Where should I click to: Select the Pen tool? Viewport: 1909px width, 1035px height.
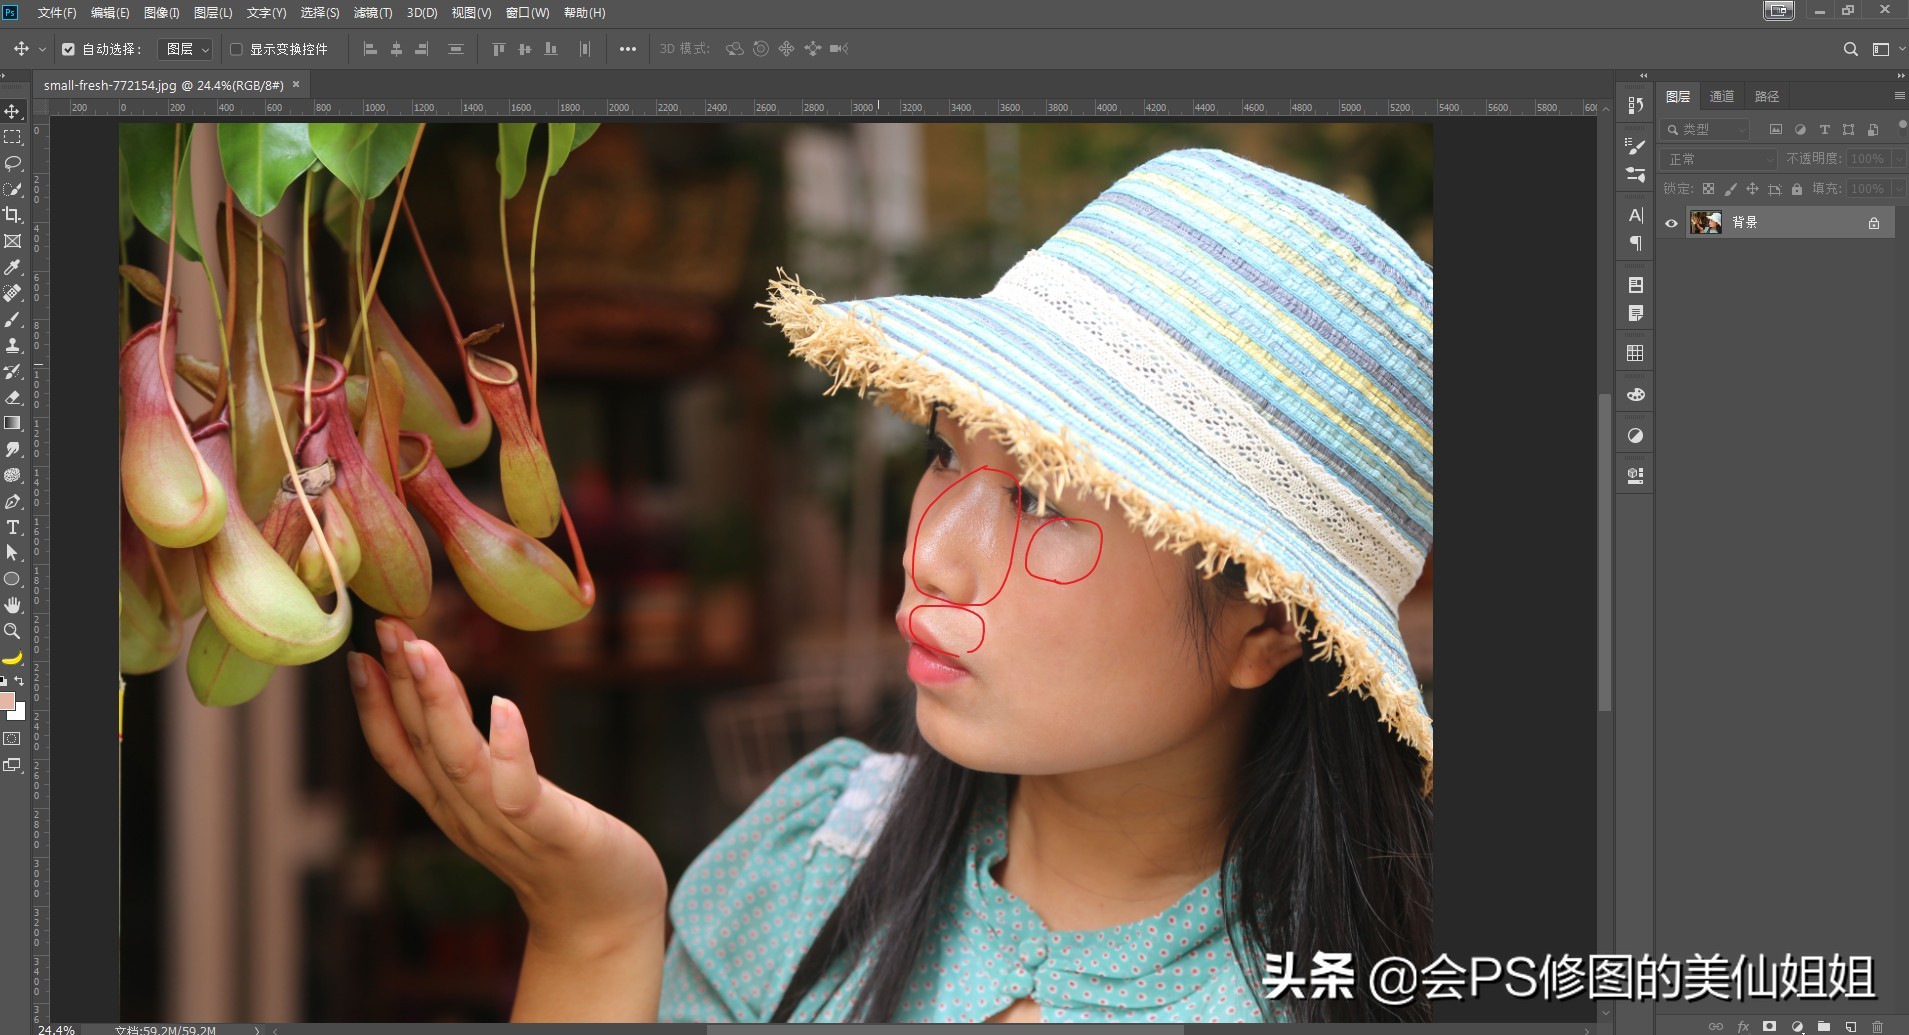tap(13, 501)
